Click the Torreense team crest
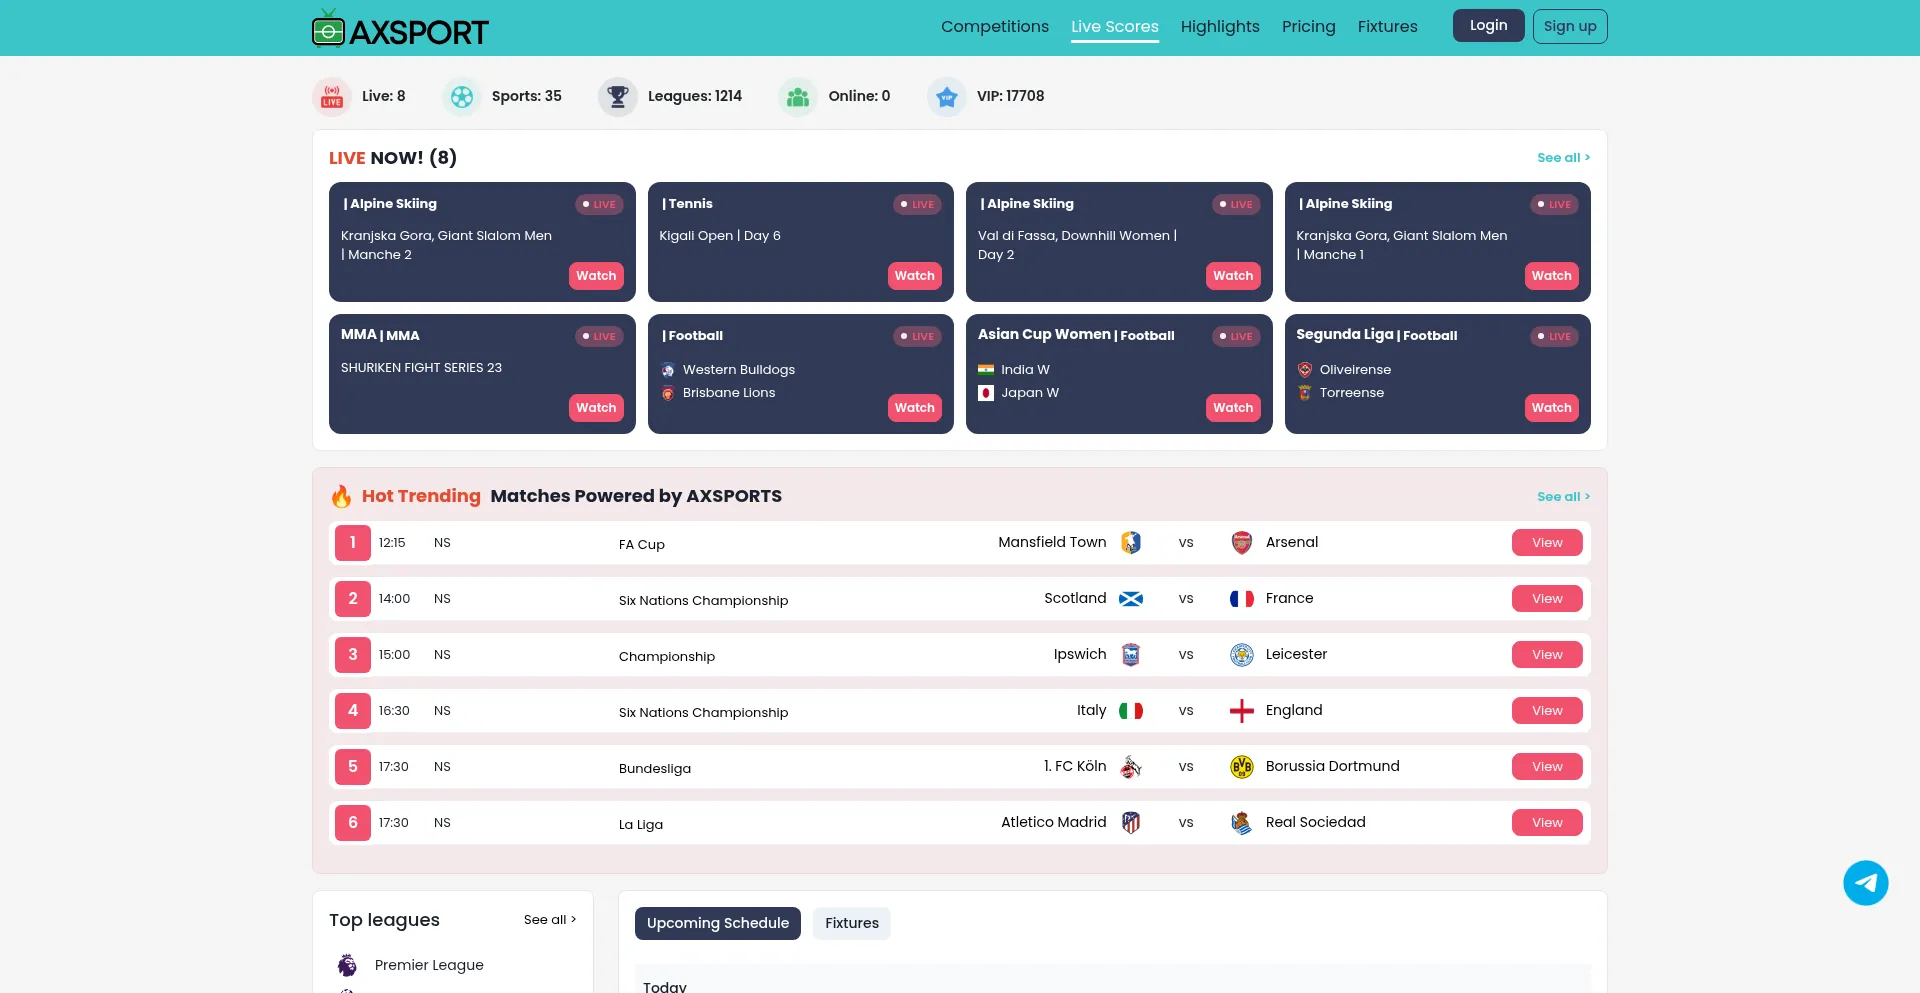The width and height of the screenshot is (1920, 993). pyautogui.click(x=1305, y=393)
